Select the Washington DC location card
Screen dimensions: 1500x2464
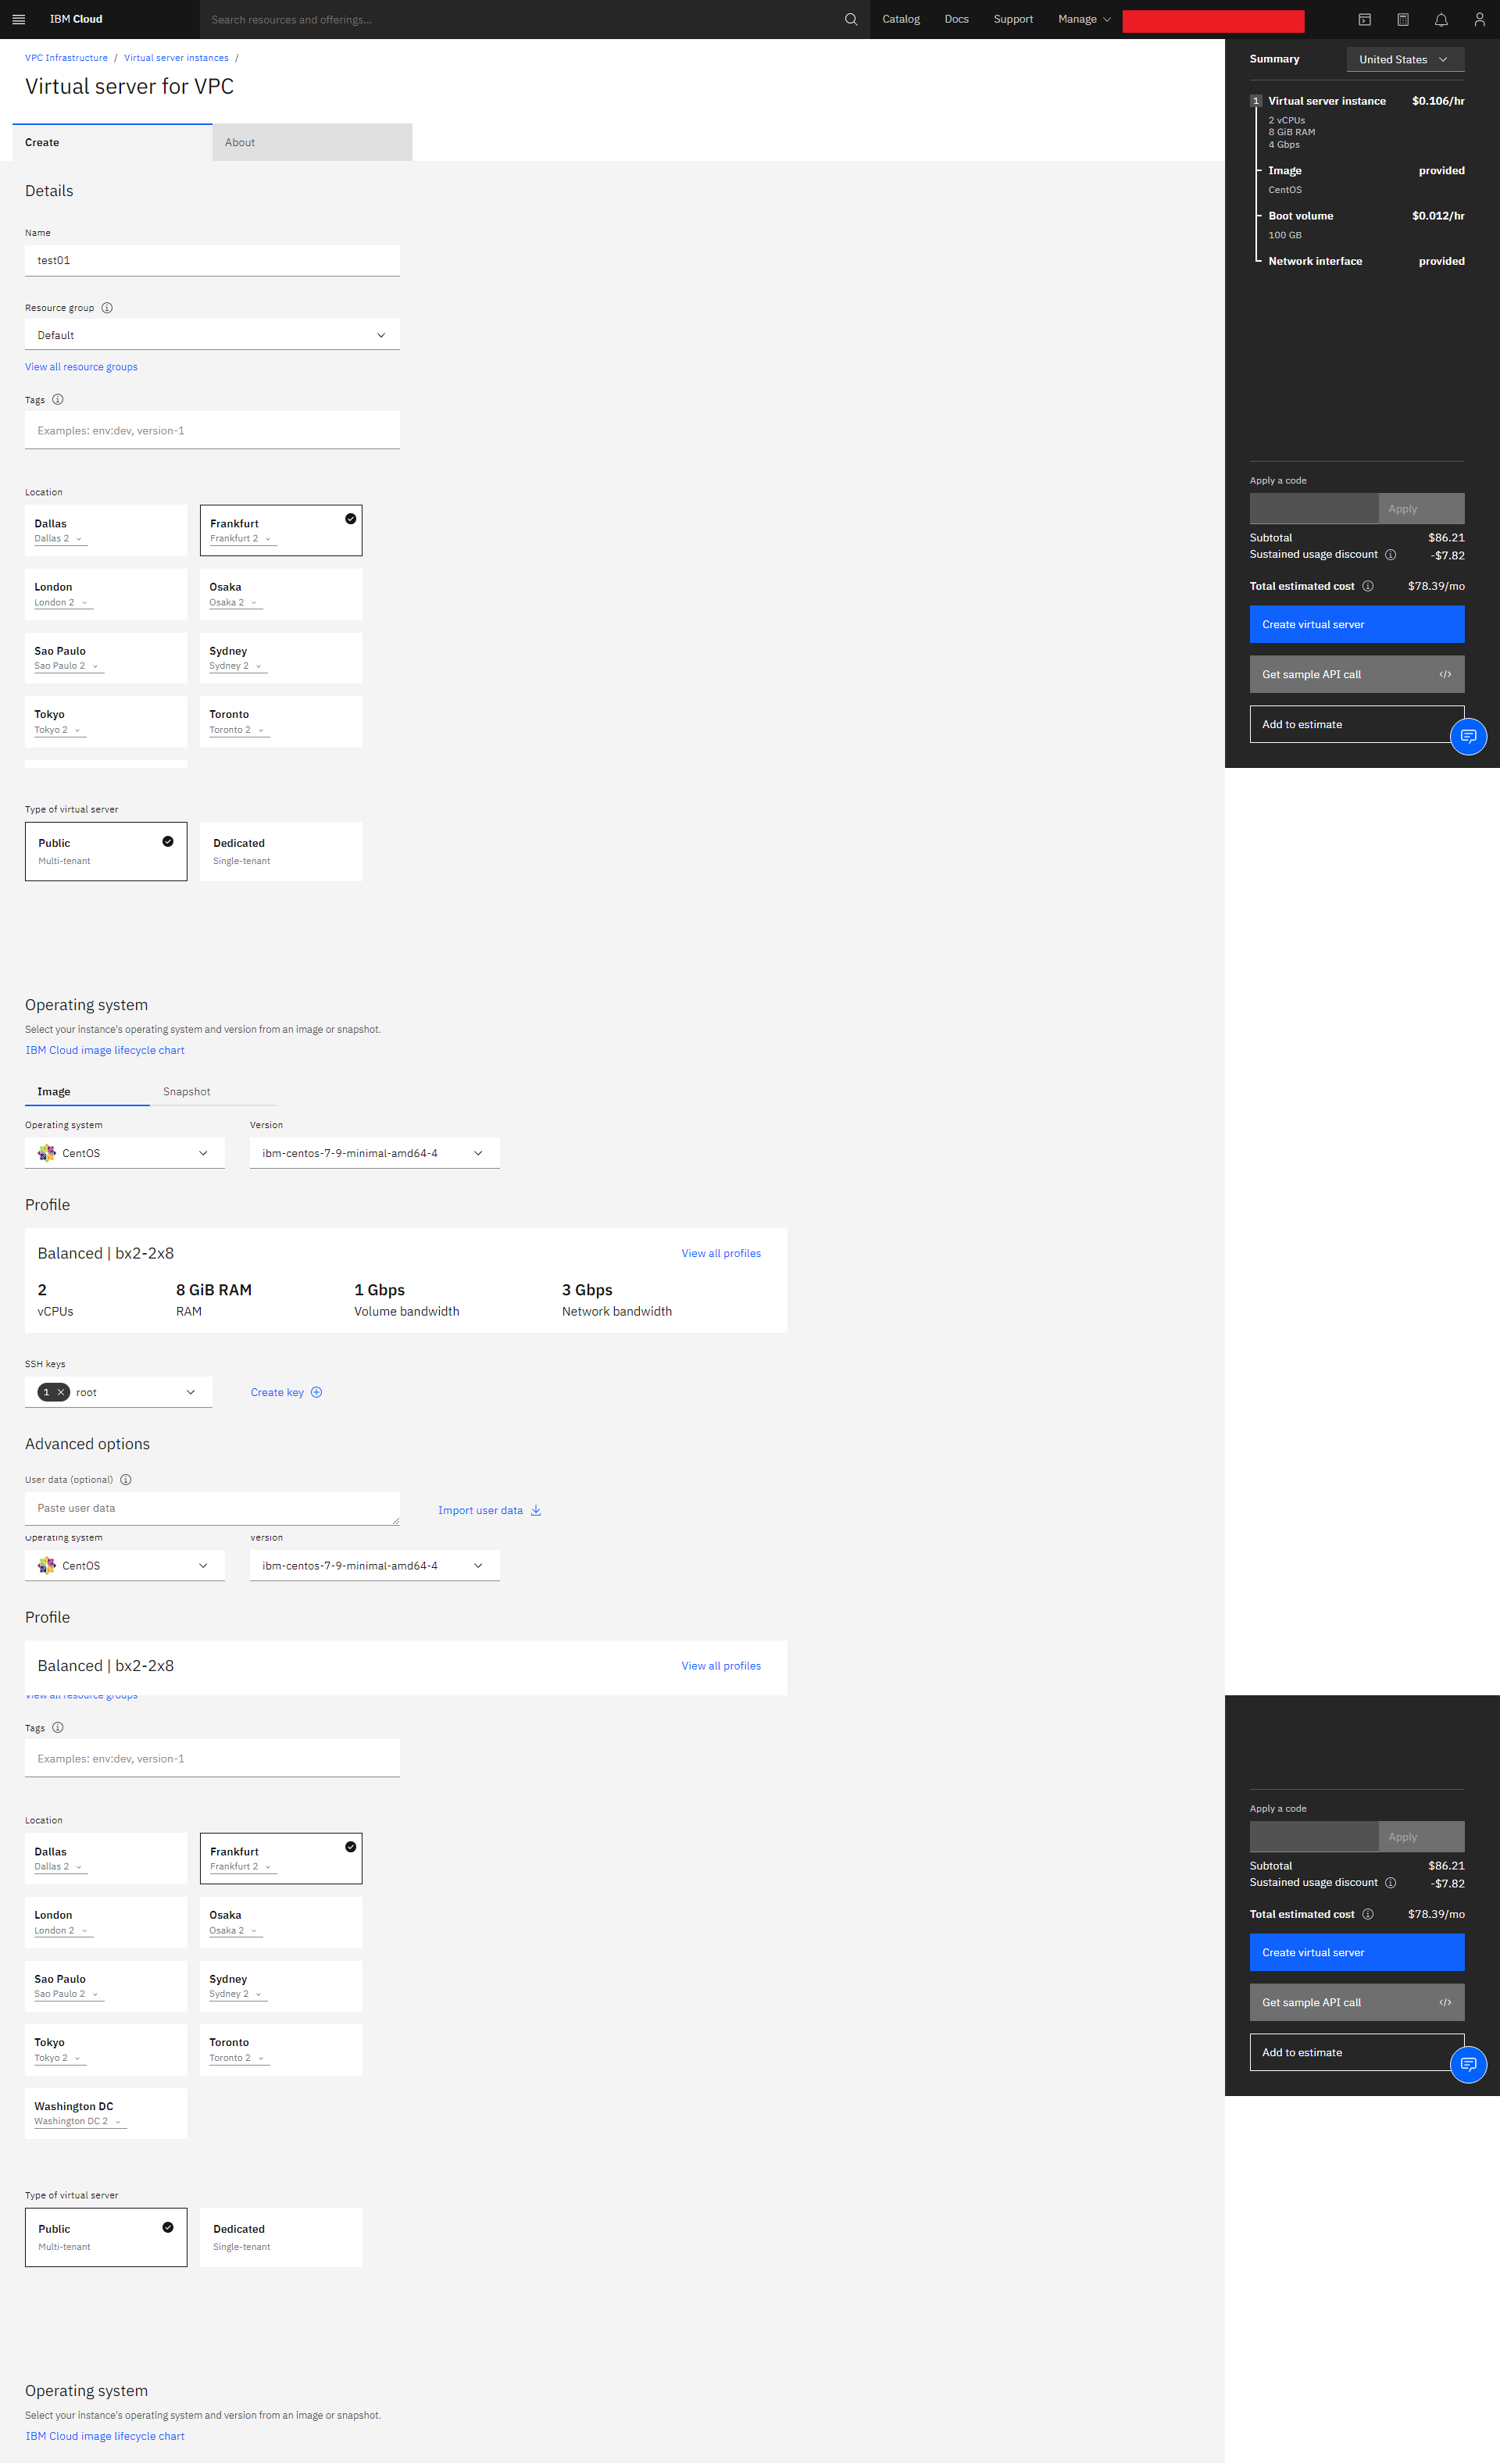(x=106, y=2113)
